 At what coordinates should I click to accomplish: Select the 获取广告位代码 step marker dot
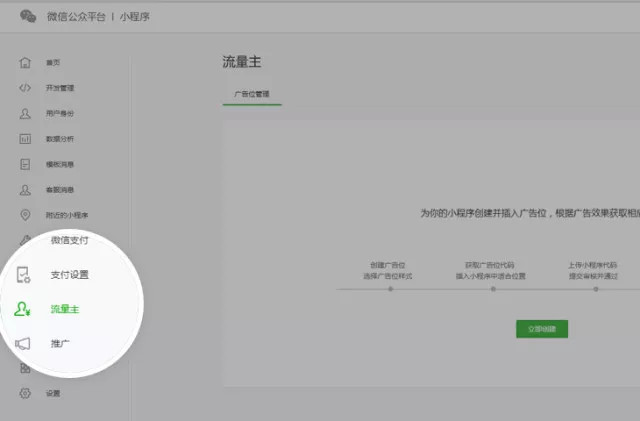pyautogui.click(x=492, y=289)
